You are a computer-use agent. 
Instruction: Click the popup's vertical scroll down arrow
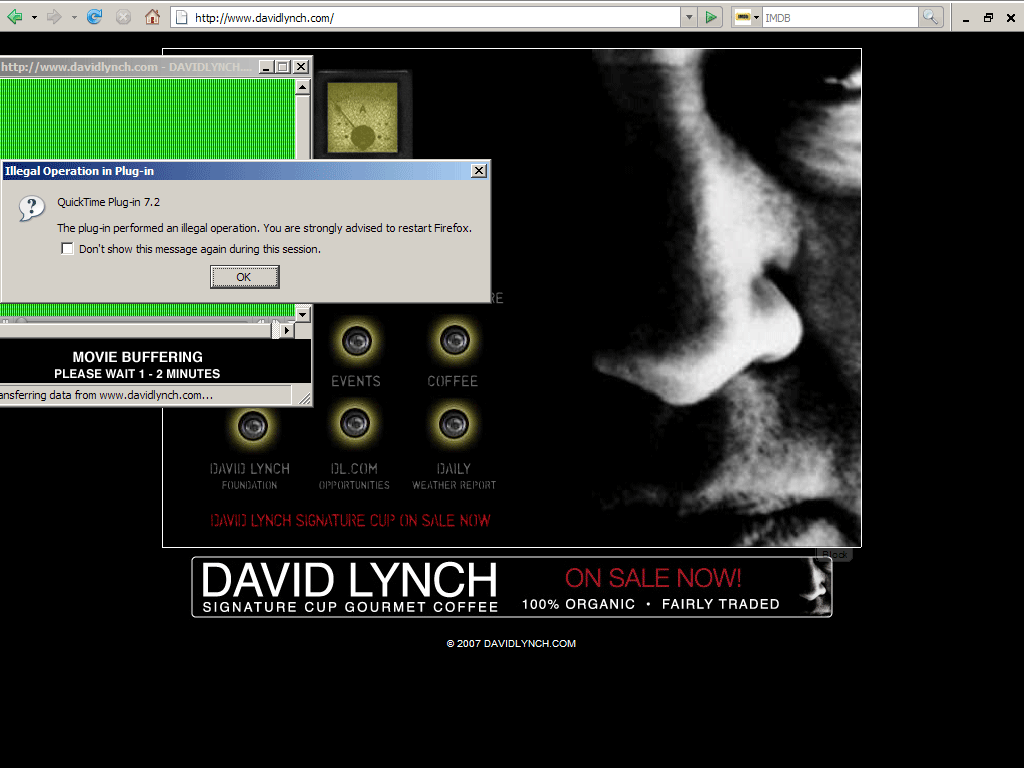pyautogui.click(x=302, y=314)
